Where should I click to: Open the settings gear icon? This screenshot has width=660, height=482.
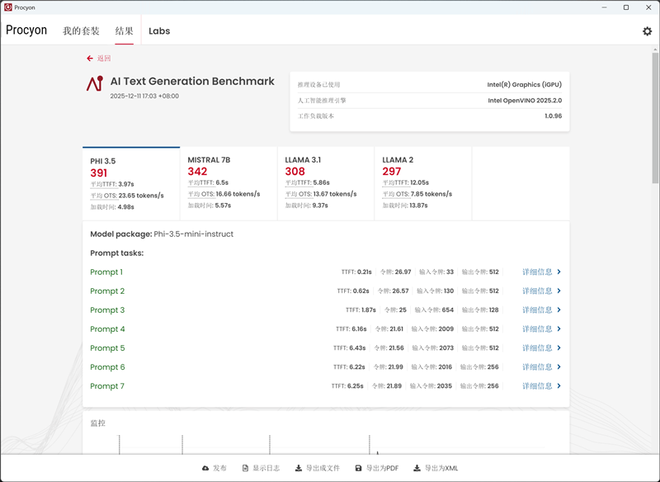coord(647,31)
